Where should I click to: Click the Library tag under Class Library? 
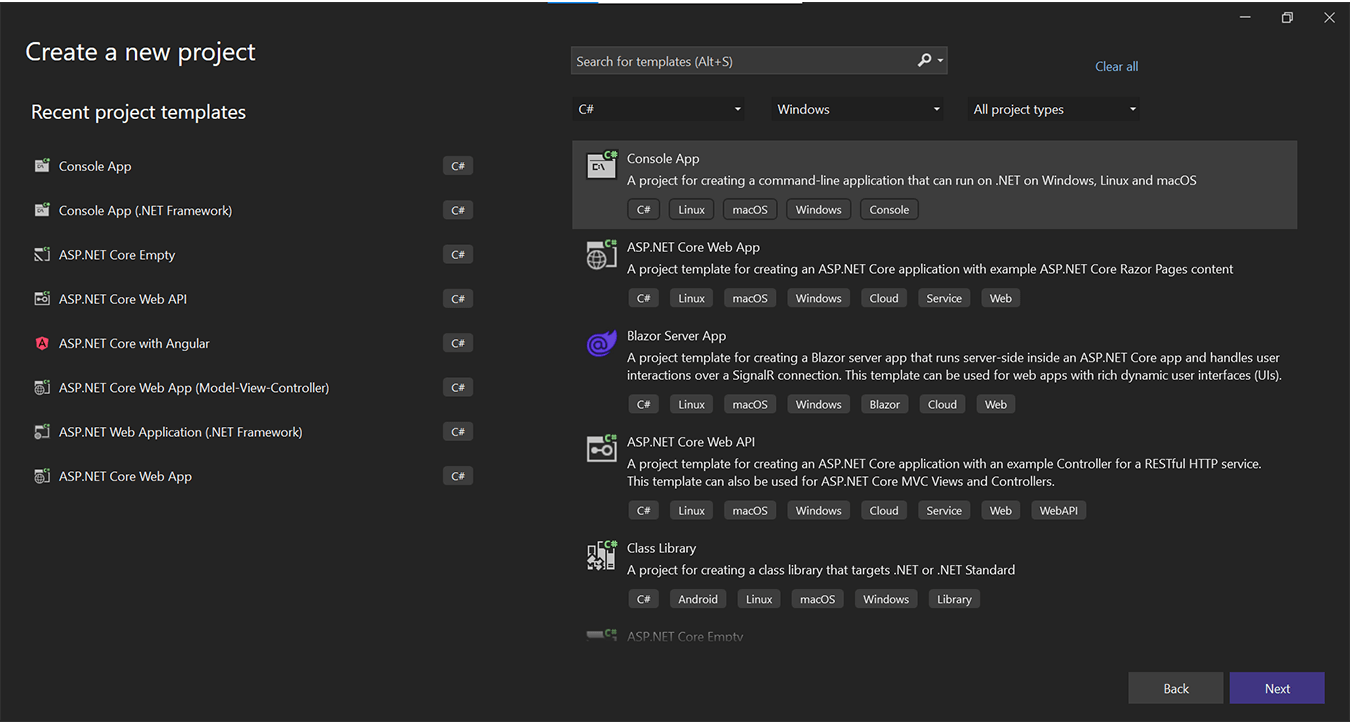954,599
